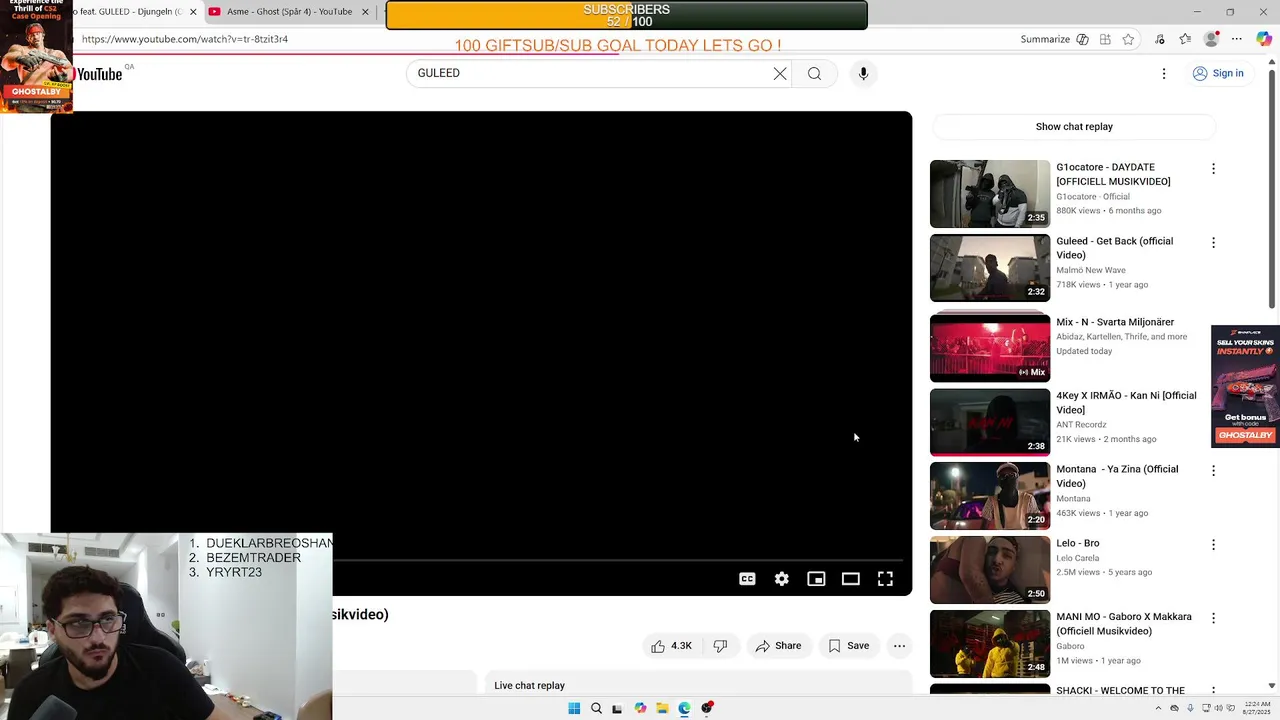The height and width of the screenshot is (720, 1280).
Task: Click the browser address bar URL
Action: coord(185,39)
